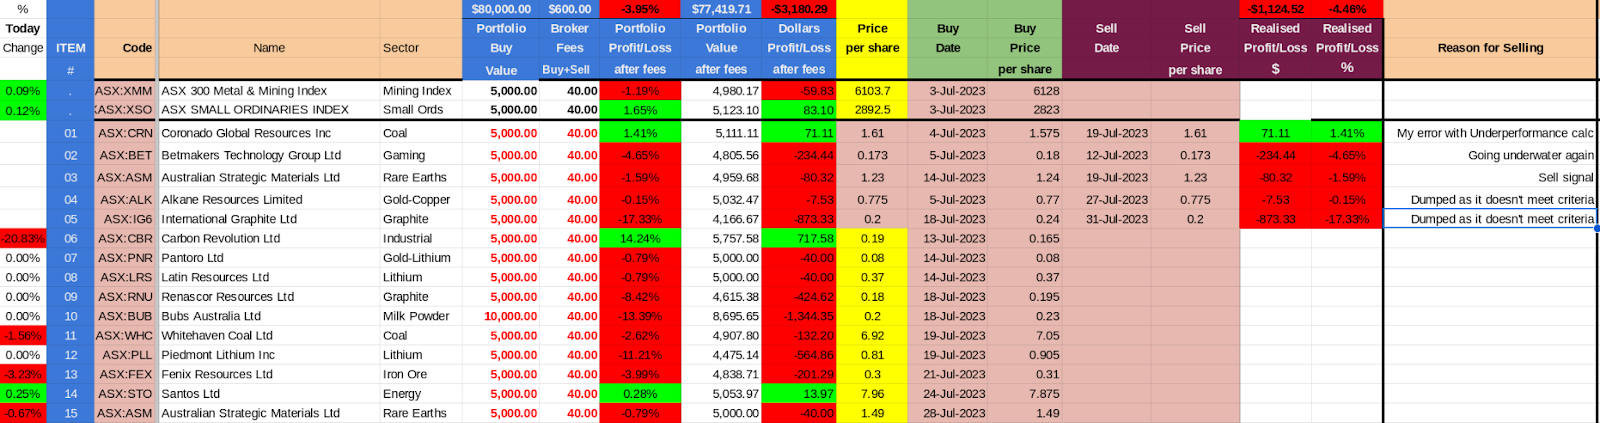Screen dimensions: 1600x423
Task: Select the ASX:XMM code cell
Action: point(126,90)
